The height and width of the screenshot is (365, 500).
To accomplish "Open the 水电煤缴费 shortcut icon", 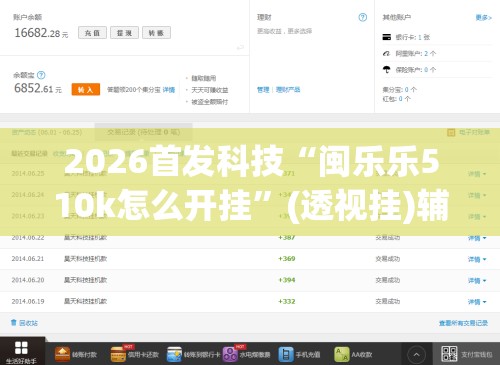I will (x=230, y=354).
